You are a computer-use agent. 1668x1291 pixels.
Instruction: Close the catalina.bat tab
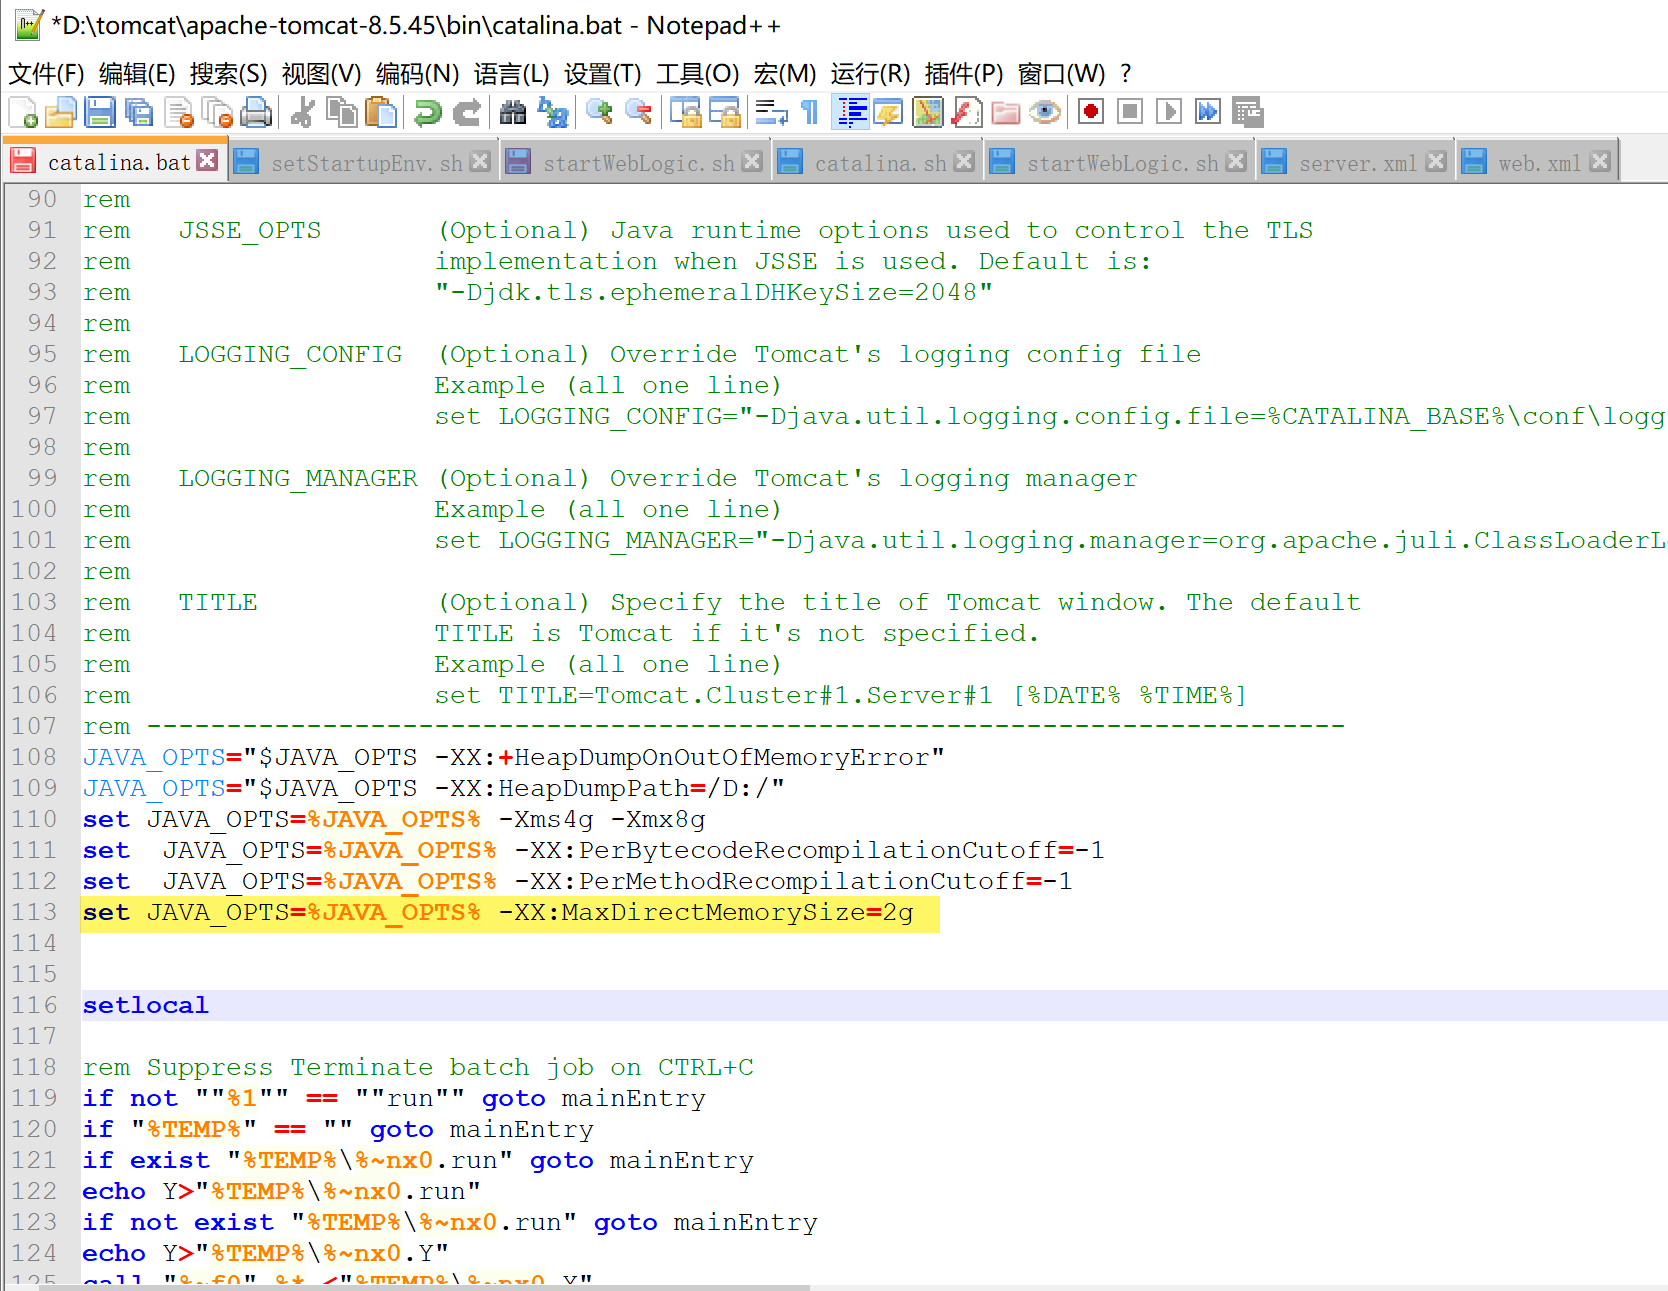pyautogui.click(x=207, y=160)
